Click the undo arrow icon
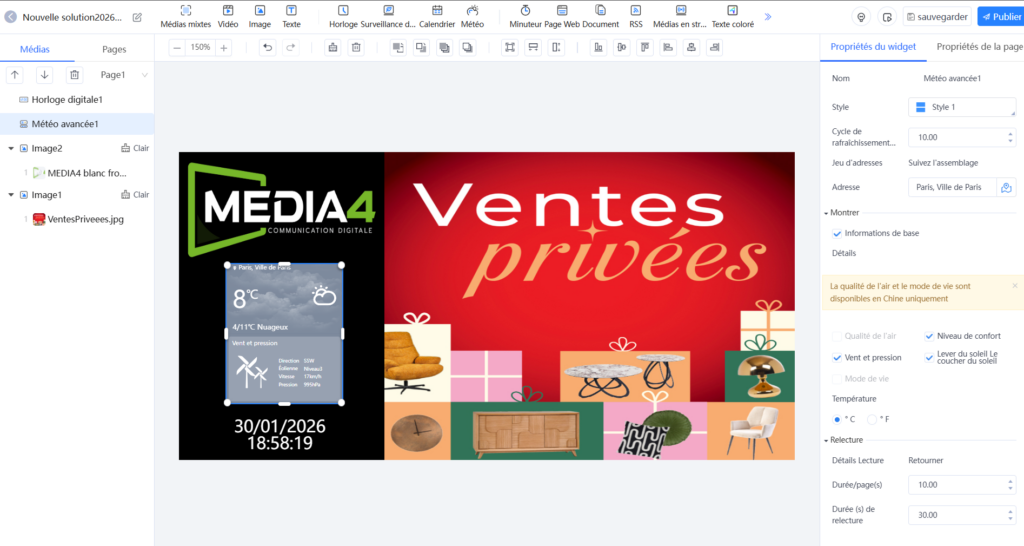Image resolution: width=1024 pixels, height=546 pixels. 267,47
